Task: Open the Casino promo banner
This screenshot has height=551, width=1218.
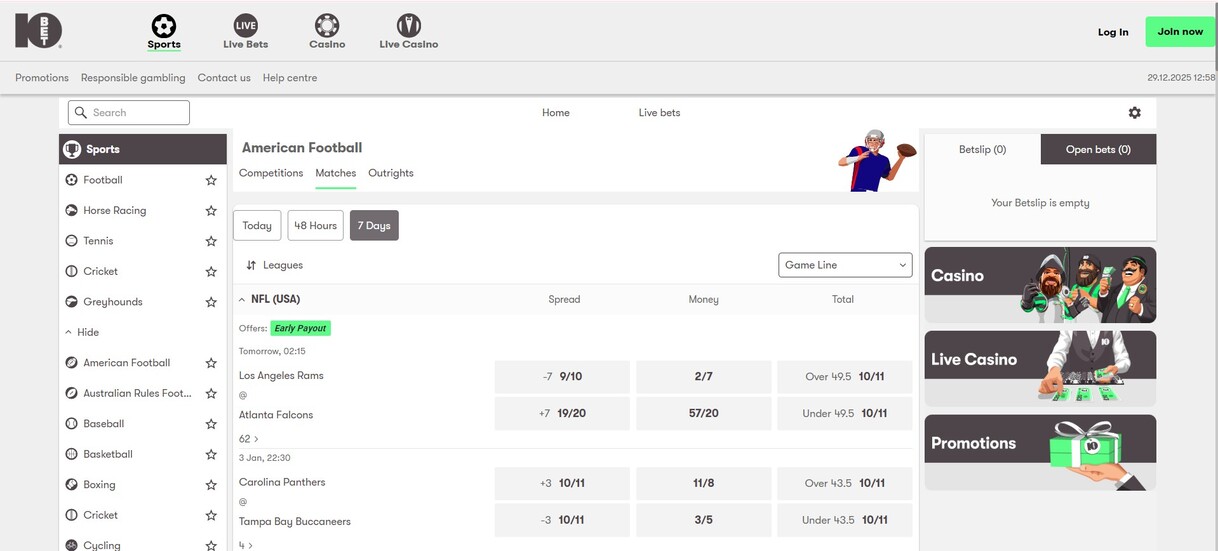Action: [x=1040, y=285]
